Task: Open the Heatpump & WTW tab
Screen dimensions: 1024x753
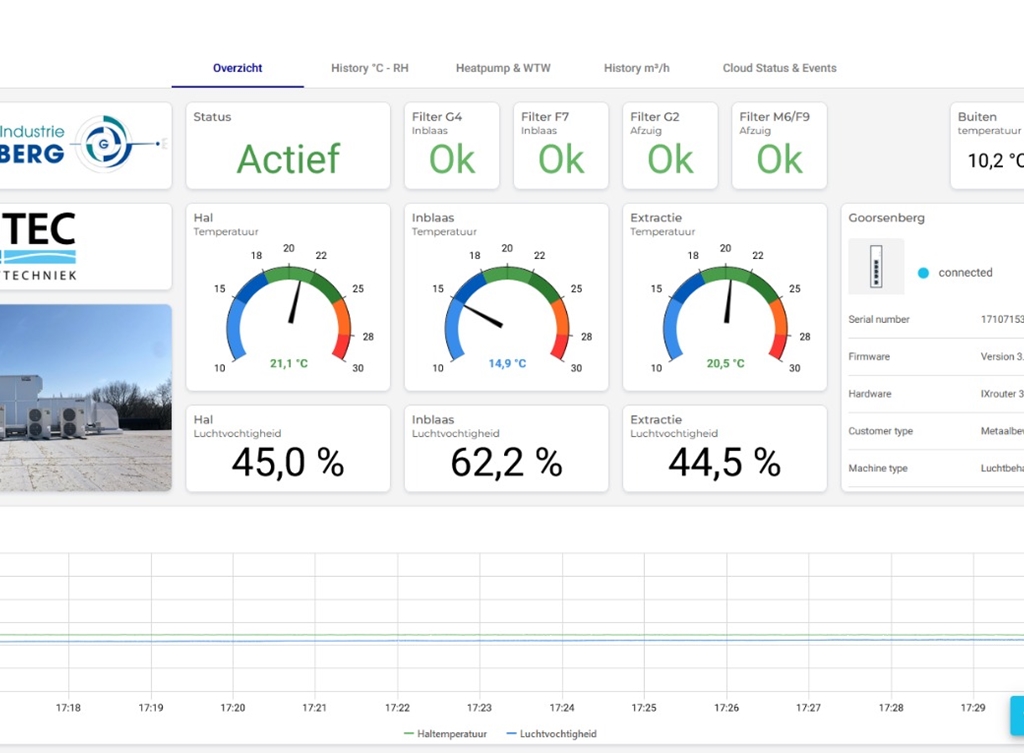Action: [x=503, y=68]
